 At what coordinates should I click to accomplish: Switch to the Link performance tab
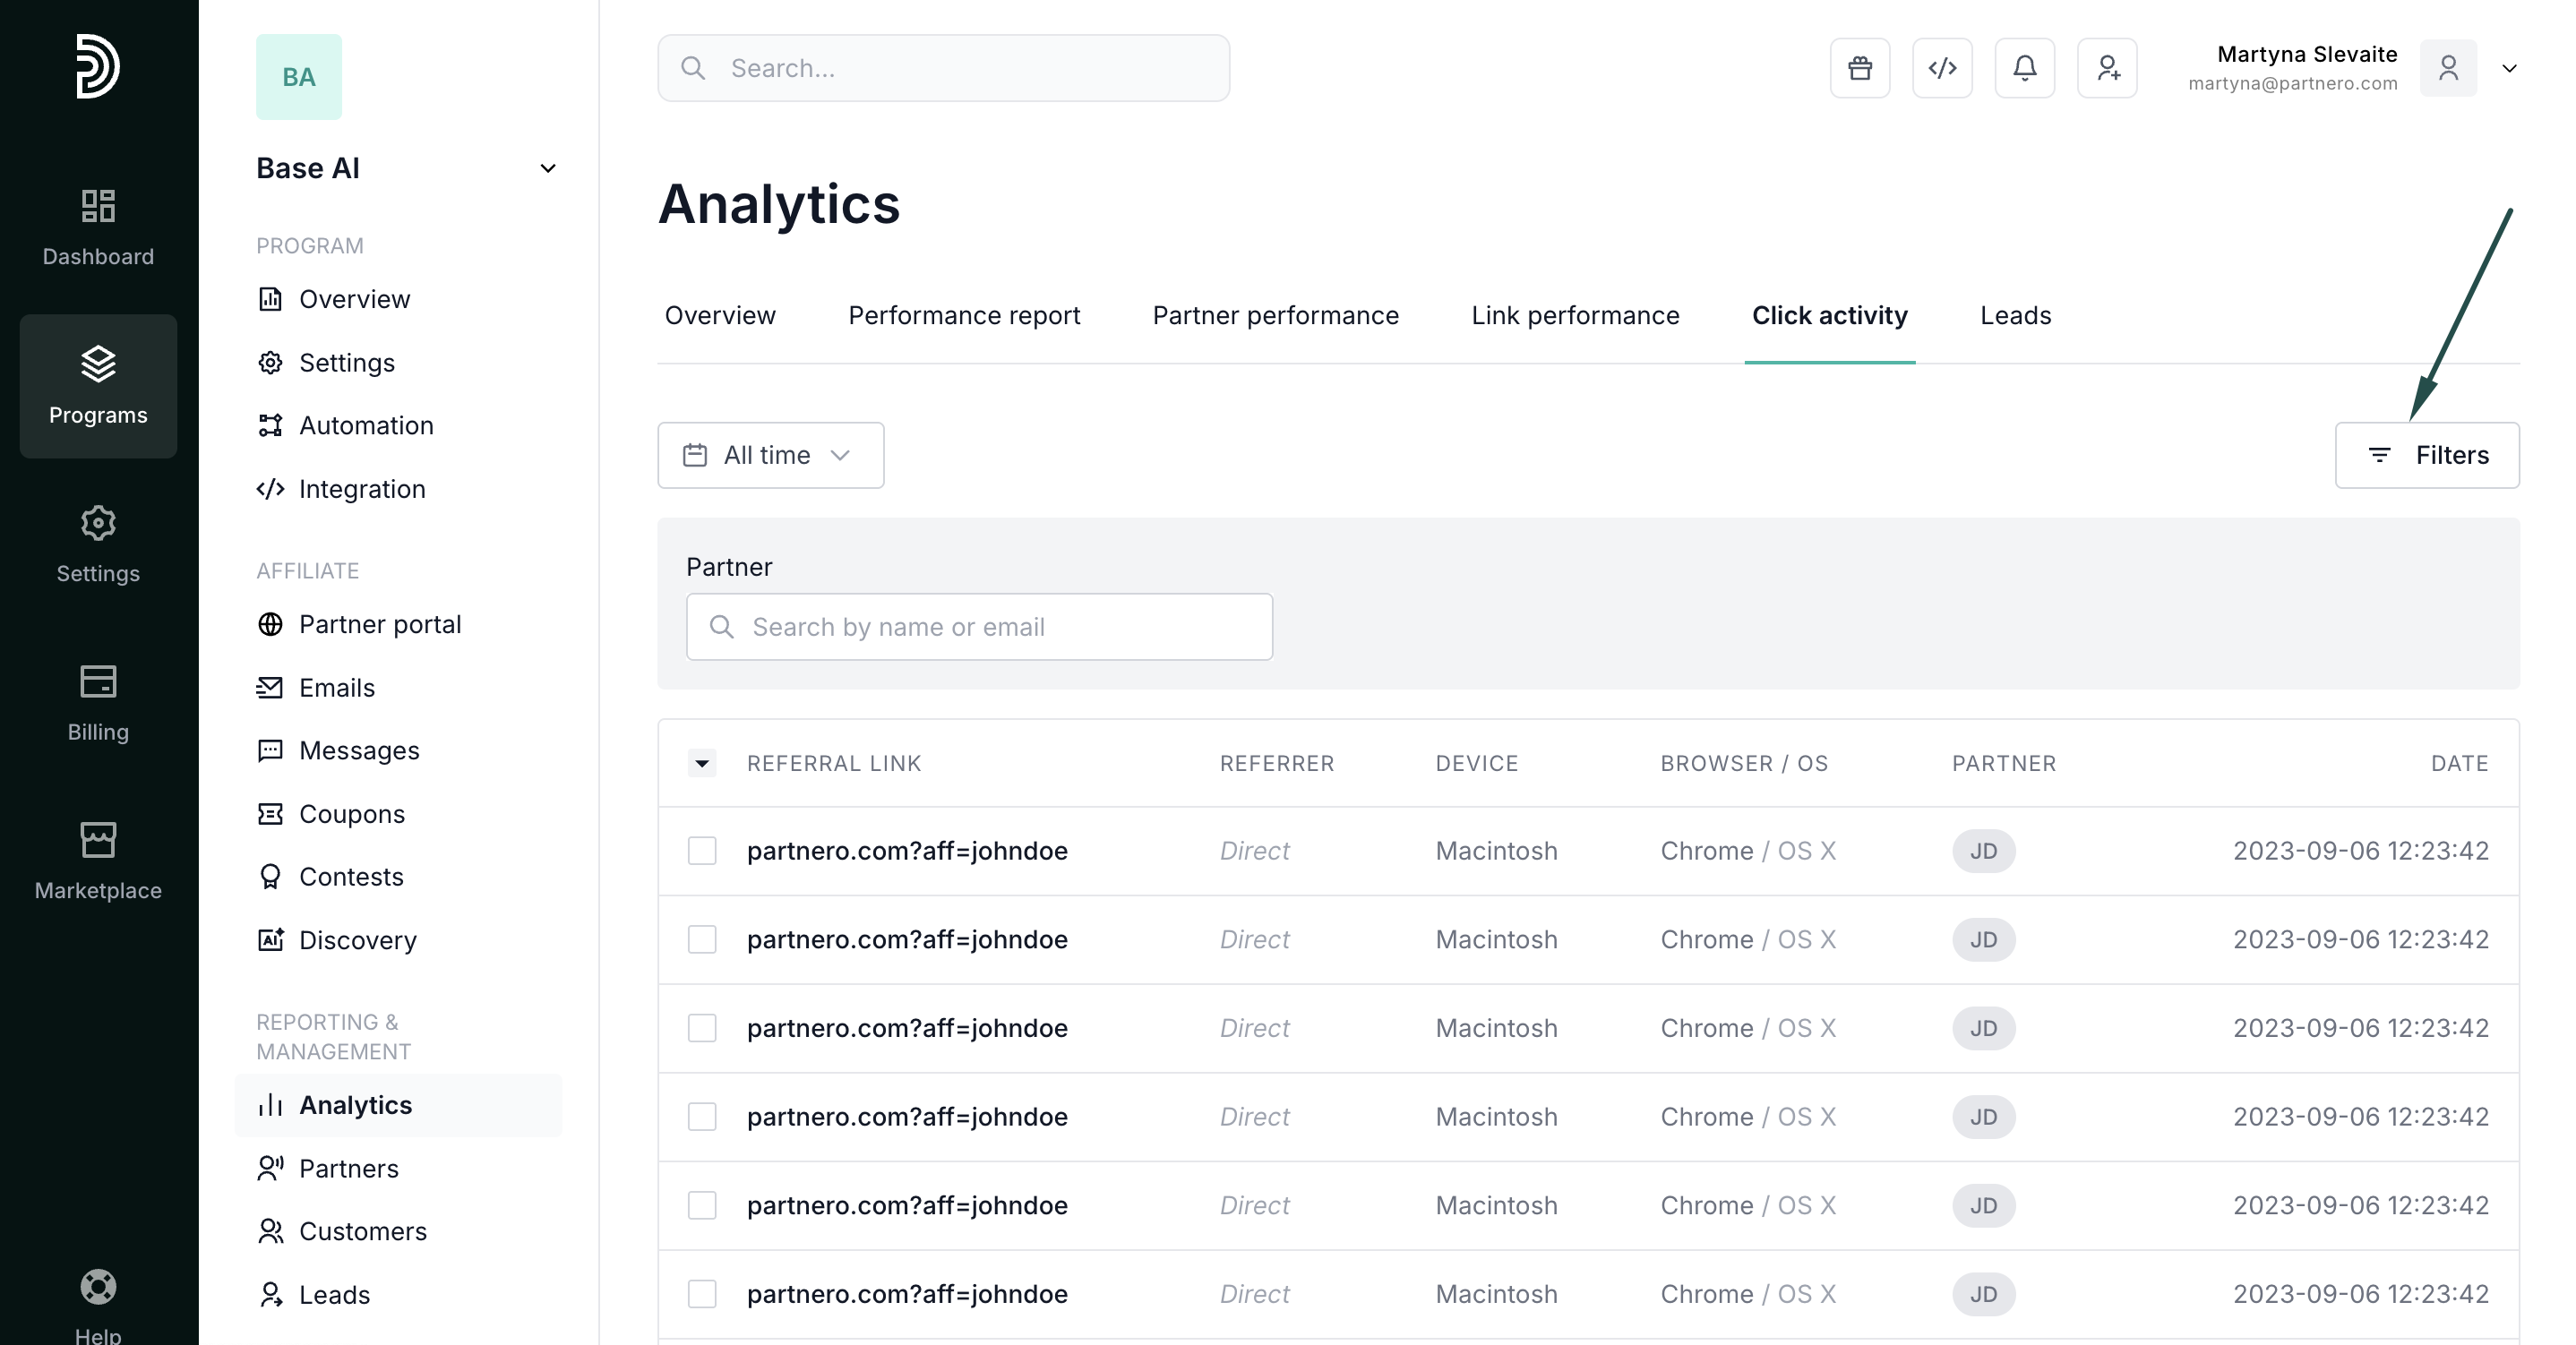coord(1575,315)
